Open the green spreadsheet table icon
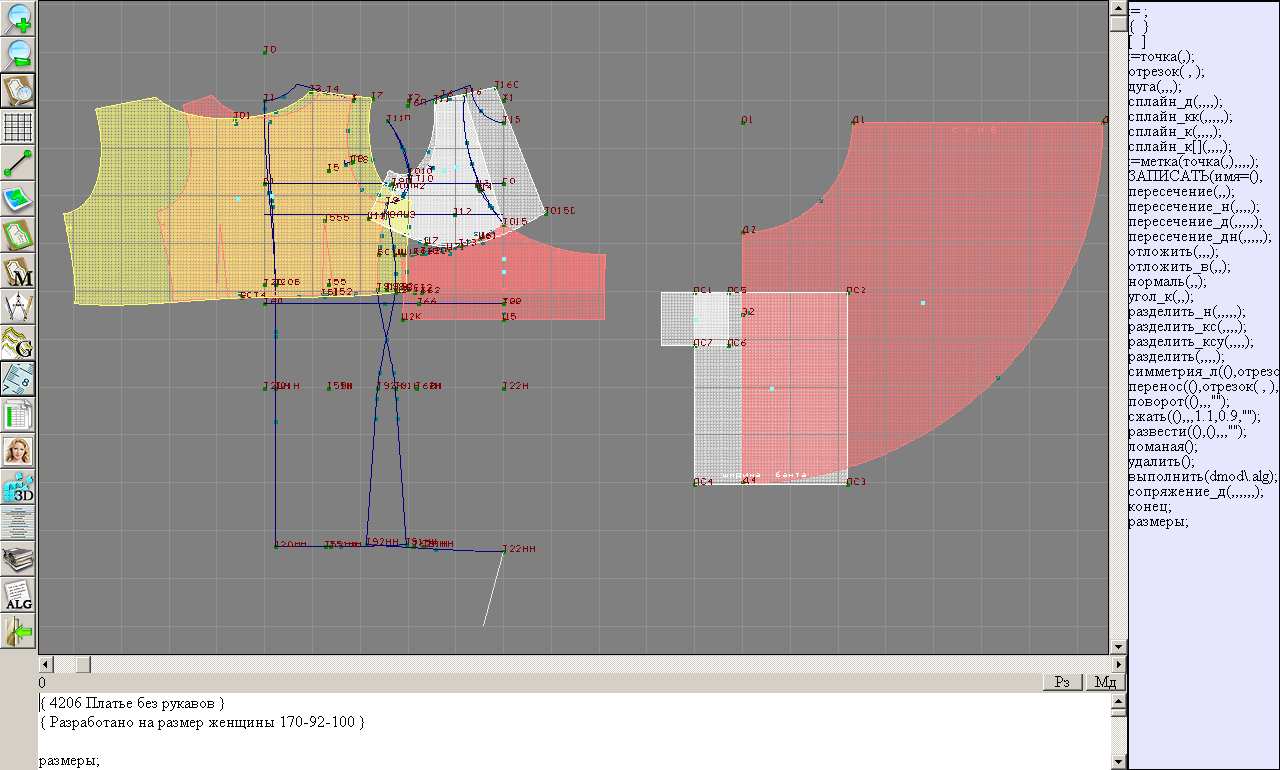Image resolution: width=1280 pixels, height=770 pixels. [x=19, y=415]
